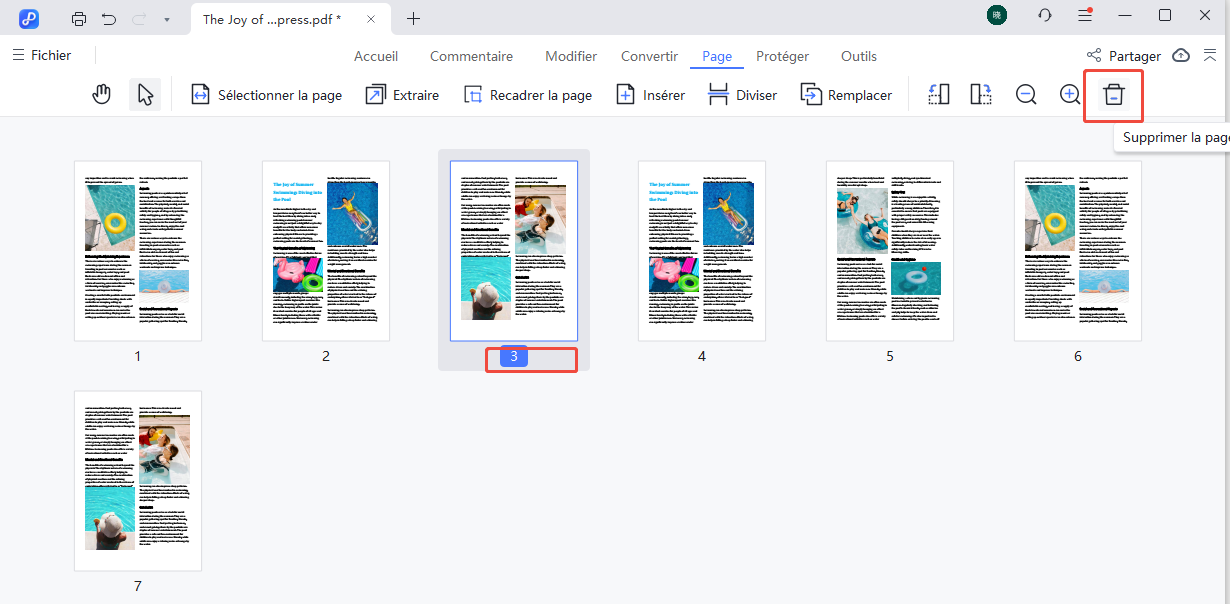1230x604 pixels.
Task: Open the hamburger menu at top right
Action: point(1084,15)
